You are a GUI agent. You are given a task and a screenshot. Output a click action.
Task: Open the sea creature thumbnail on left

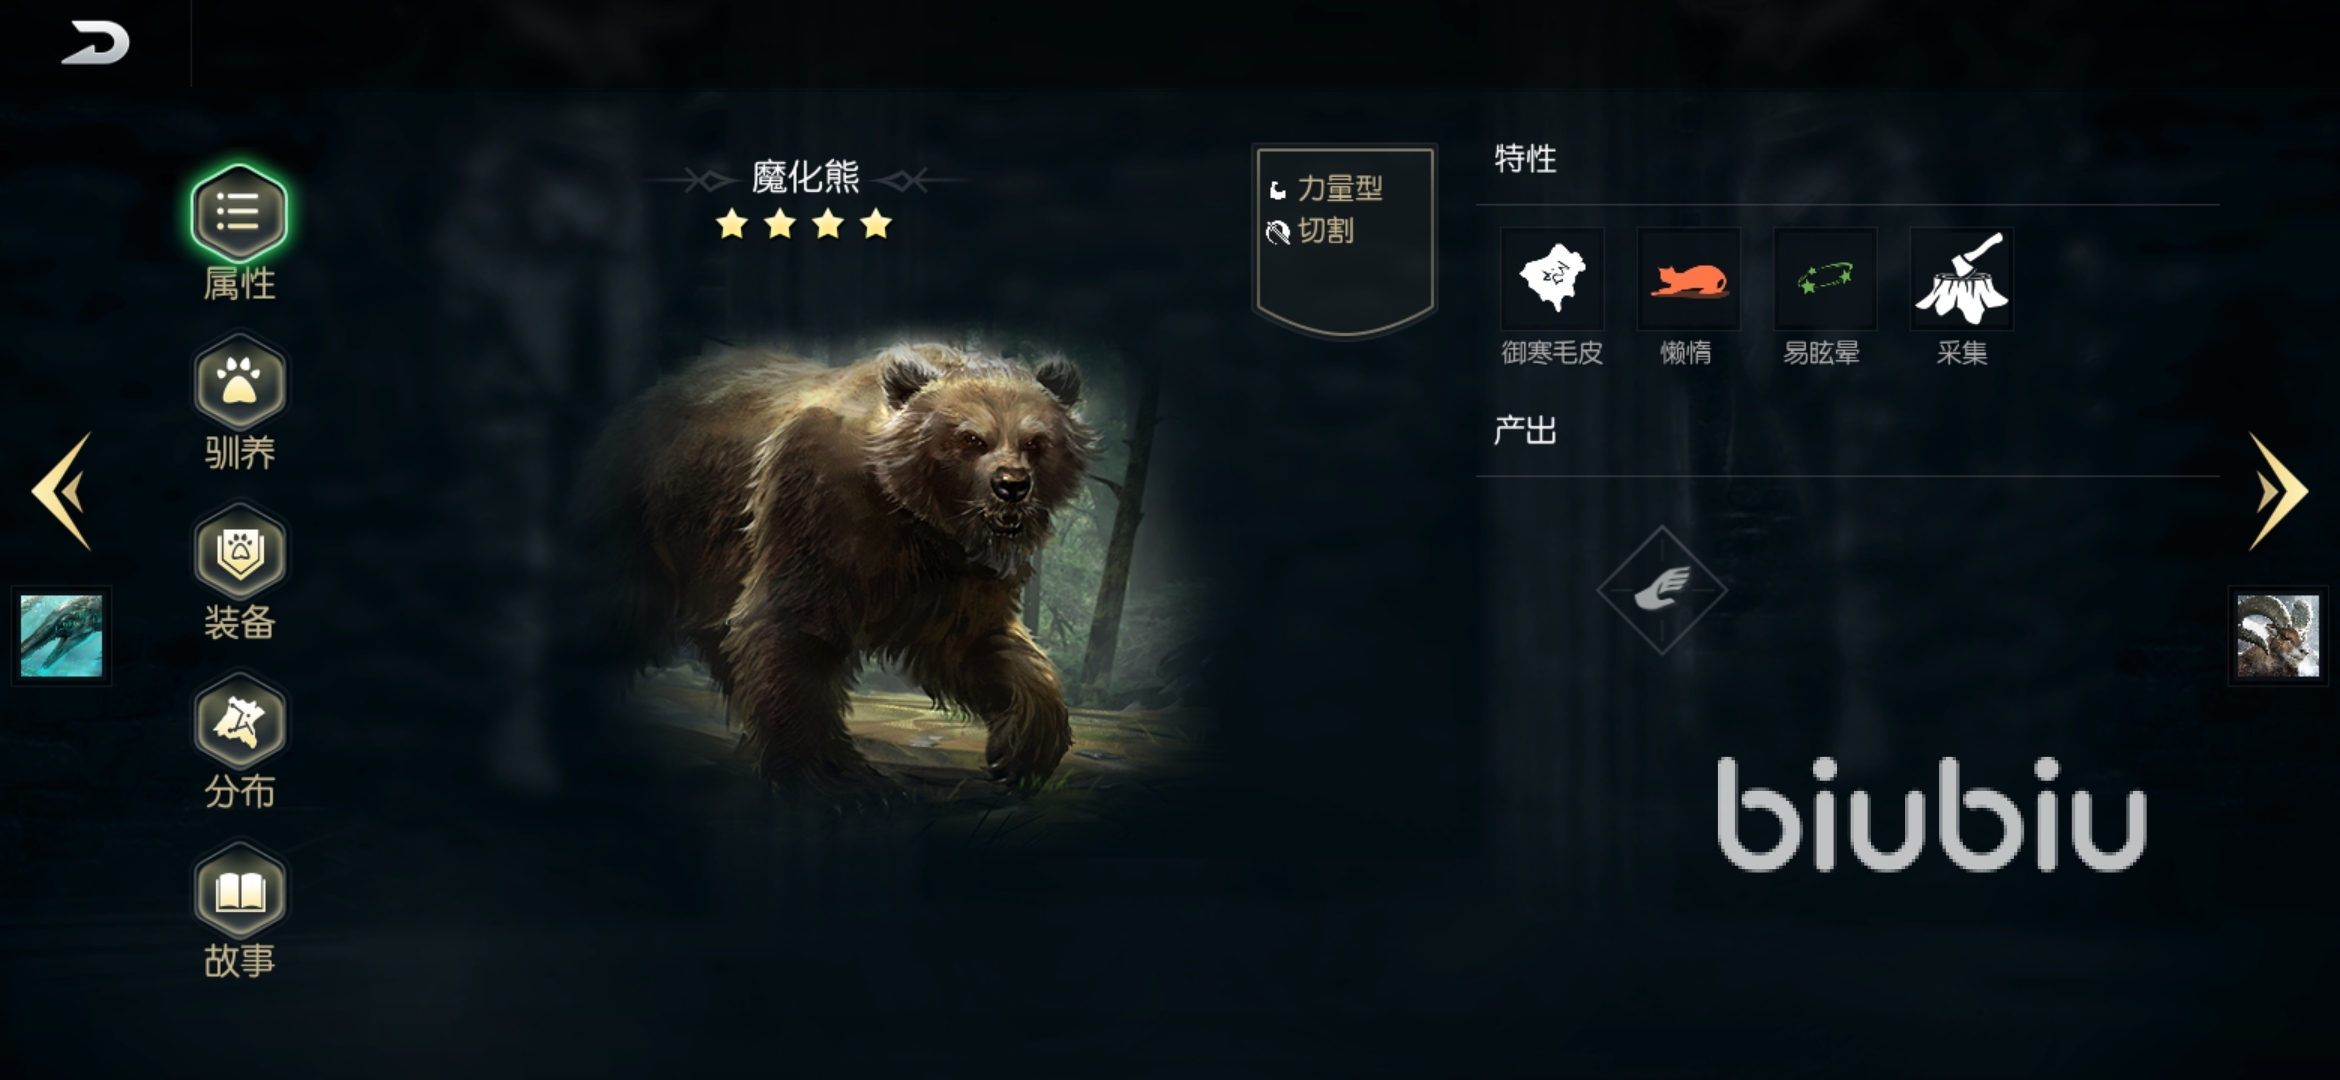(x=61, y=636)
